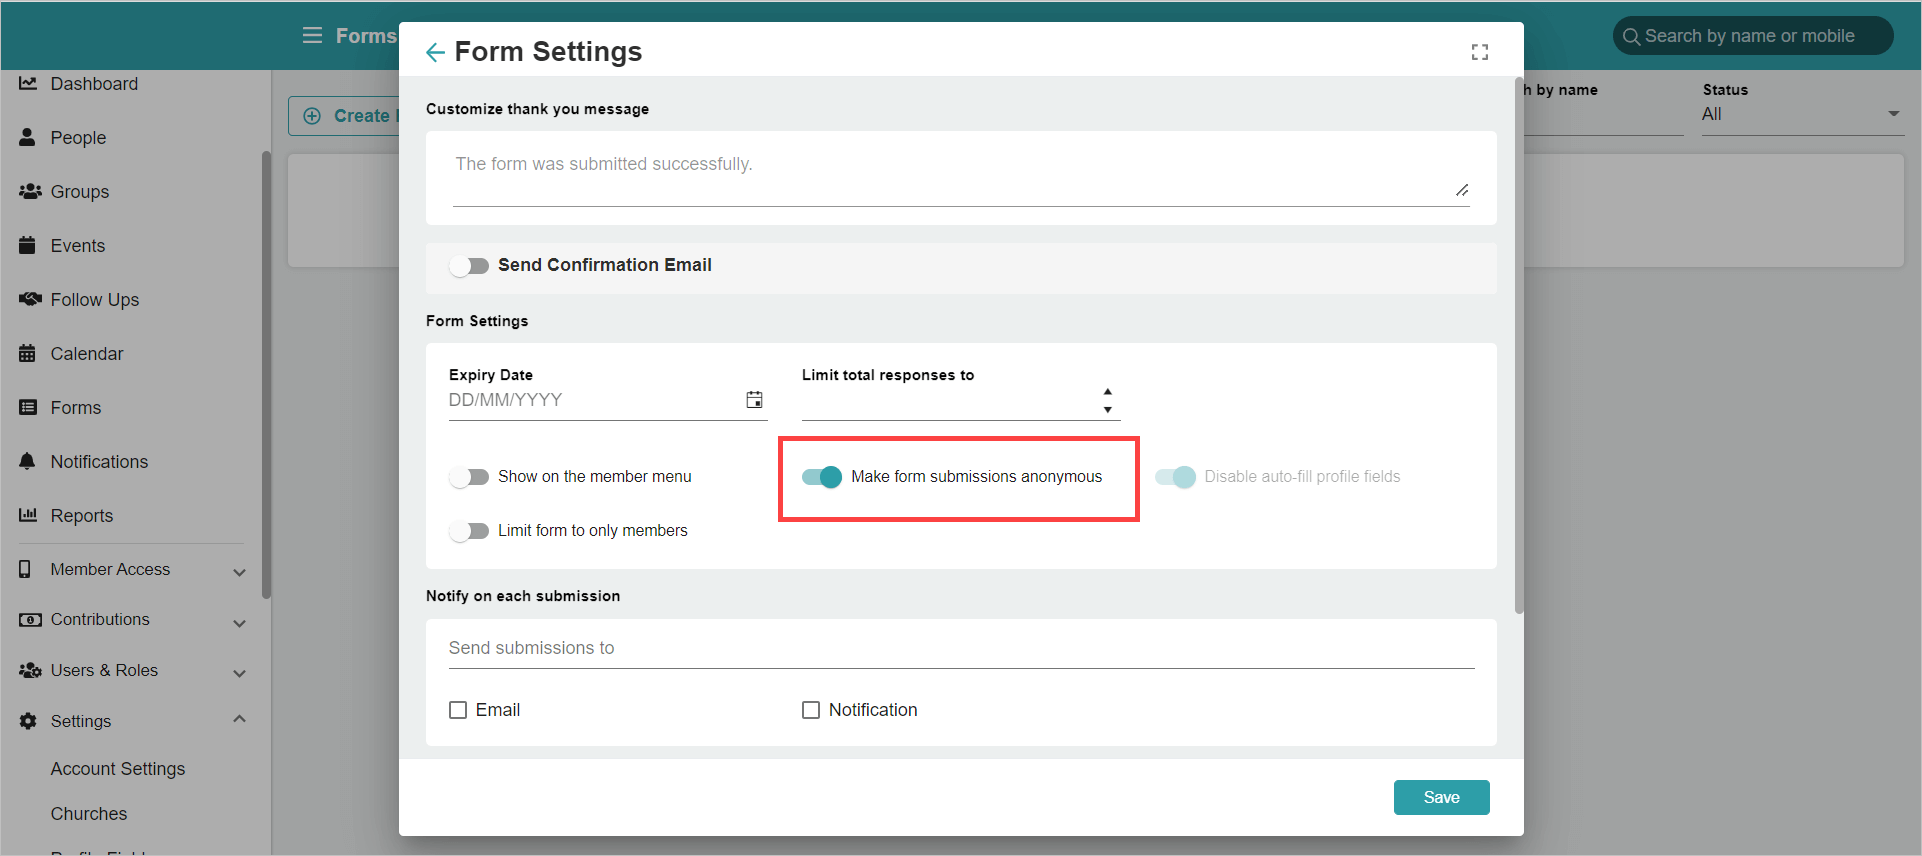This screenshot has height=856, width=1922.
Task: Click the search magnifier icon in header
Action: click(x=1631, y=37)
